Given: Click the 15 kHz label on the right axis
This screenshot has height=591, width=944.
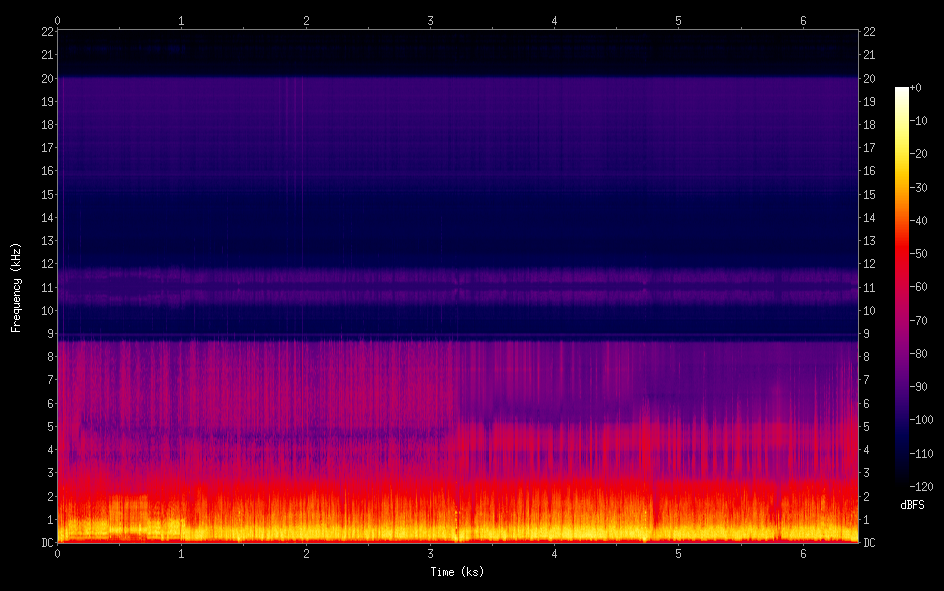Looking at the screenshot, I should [871, 195].
